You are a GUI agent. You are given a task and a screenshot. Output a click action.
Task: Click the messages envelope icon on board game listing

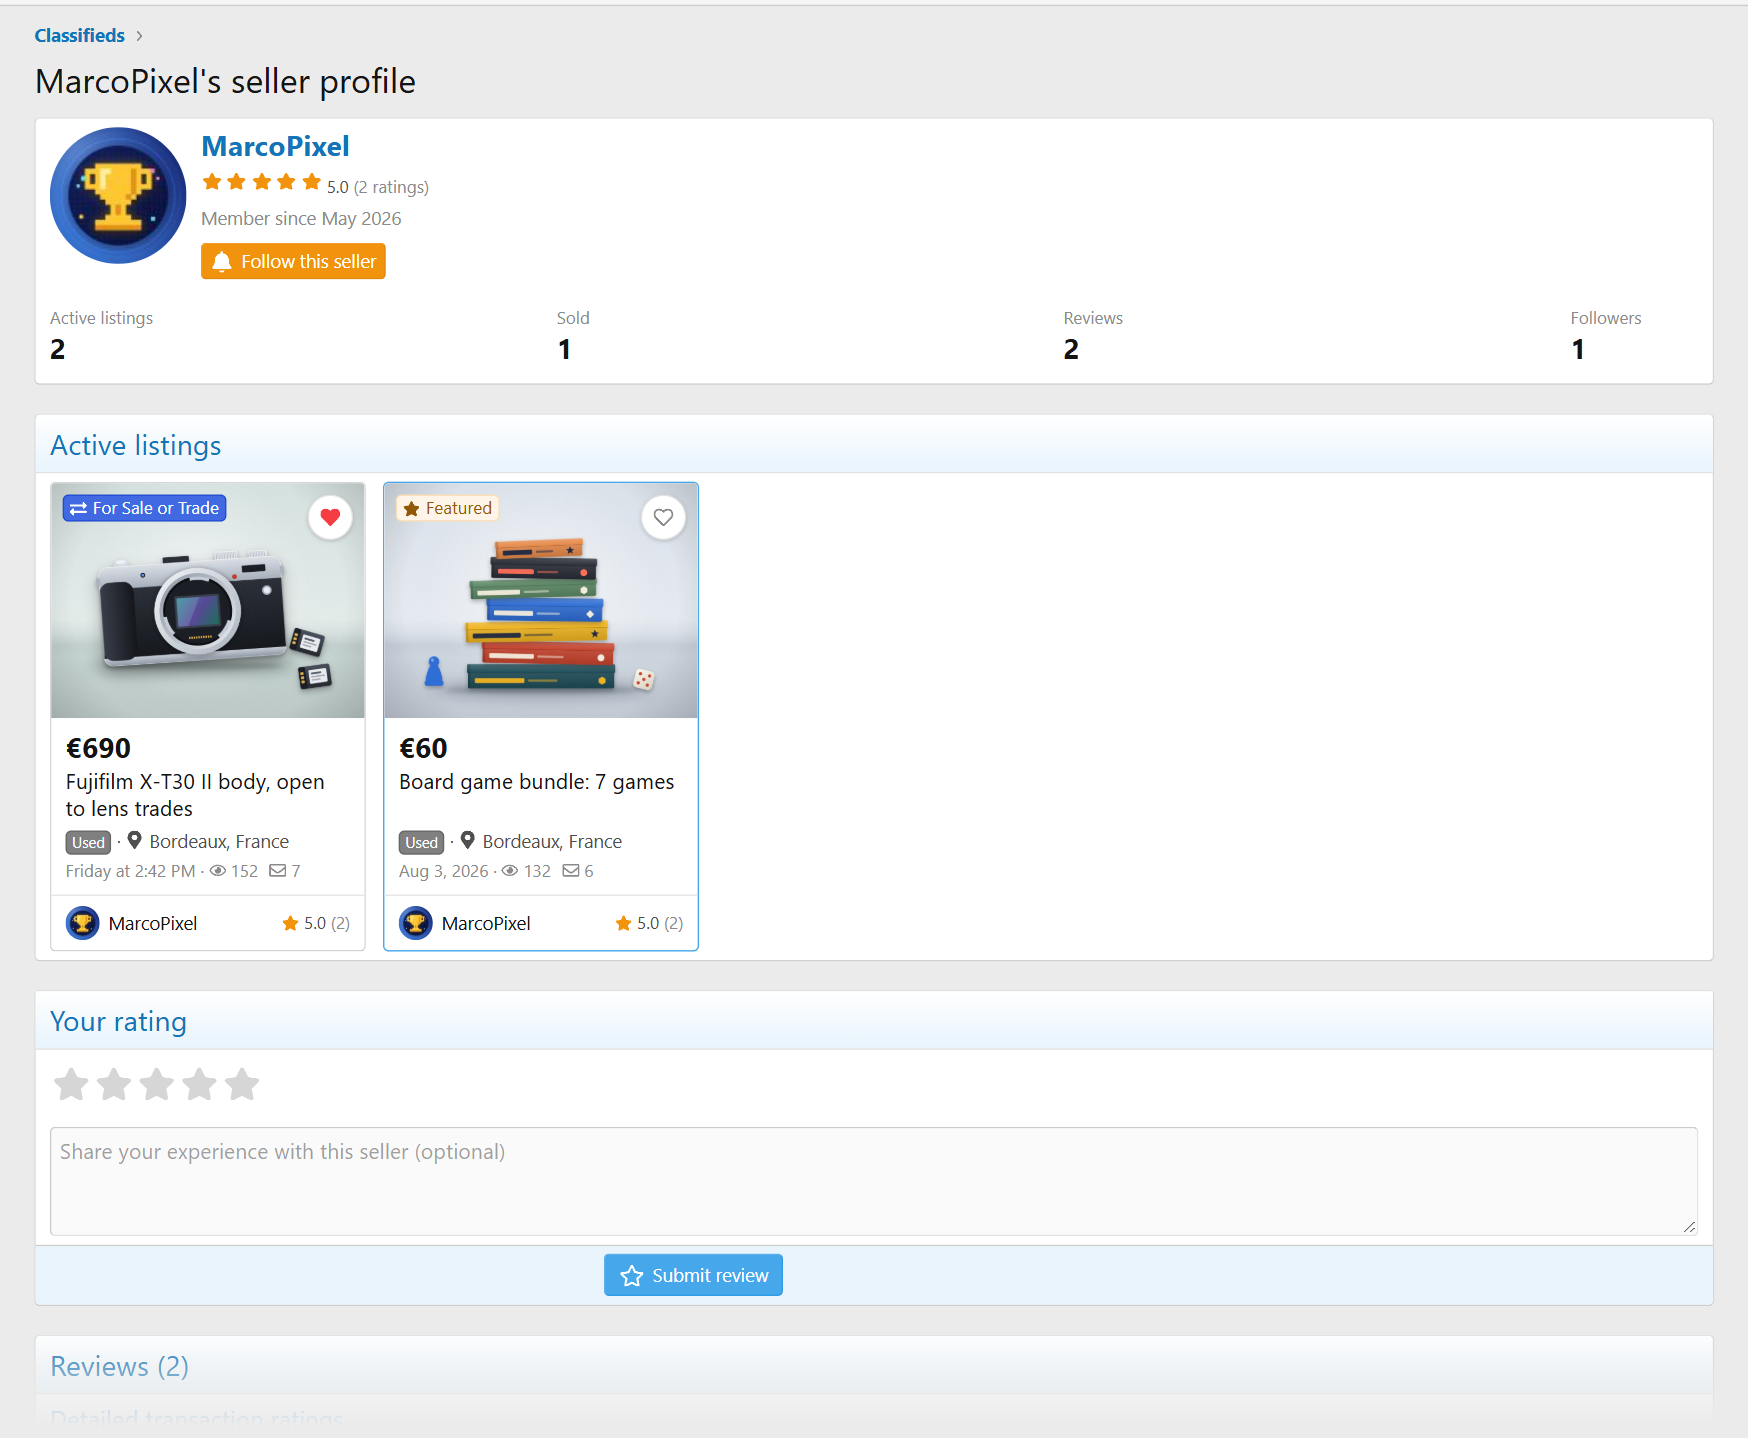pos(571,871)
